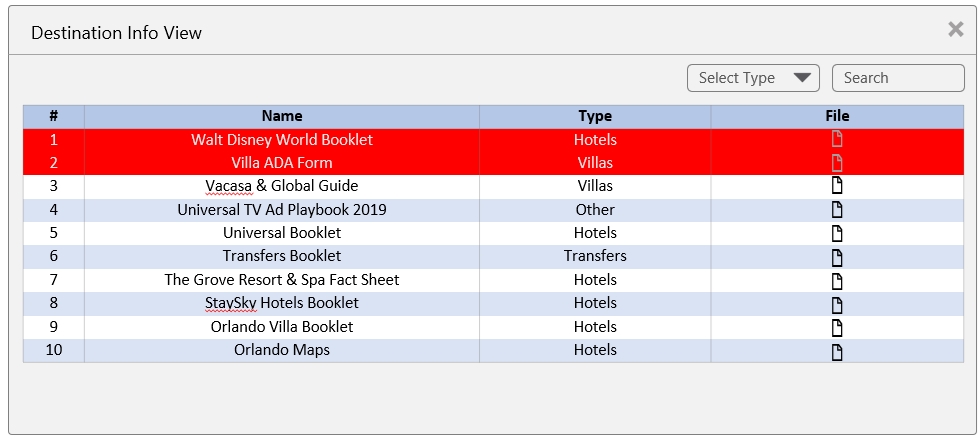Open The Grove Resort Fact Sheet file icon
Image resolution: width=980 pixels, height=441 pixels.
click(x=837, y=280)
